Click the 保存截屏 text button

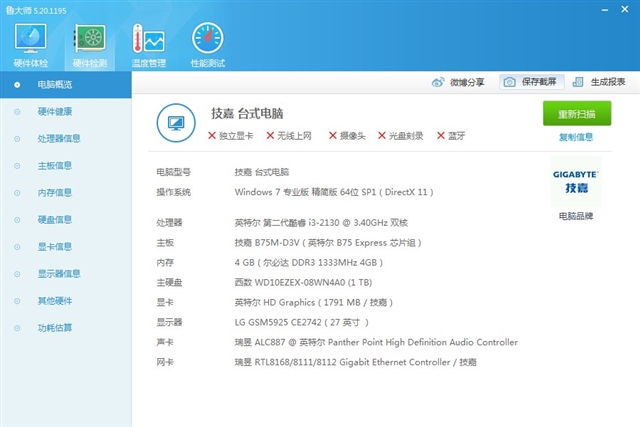(539, 82)
